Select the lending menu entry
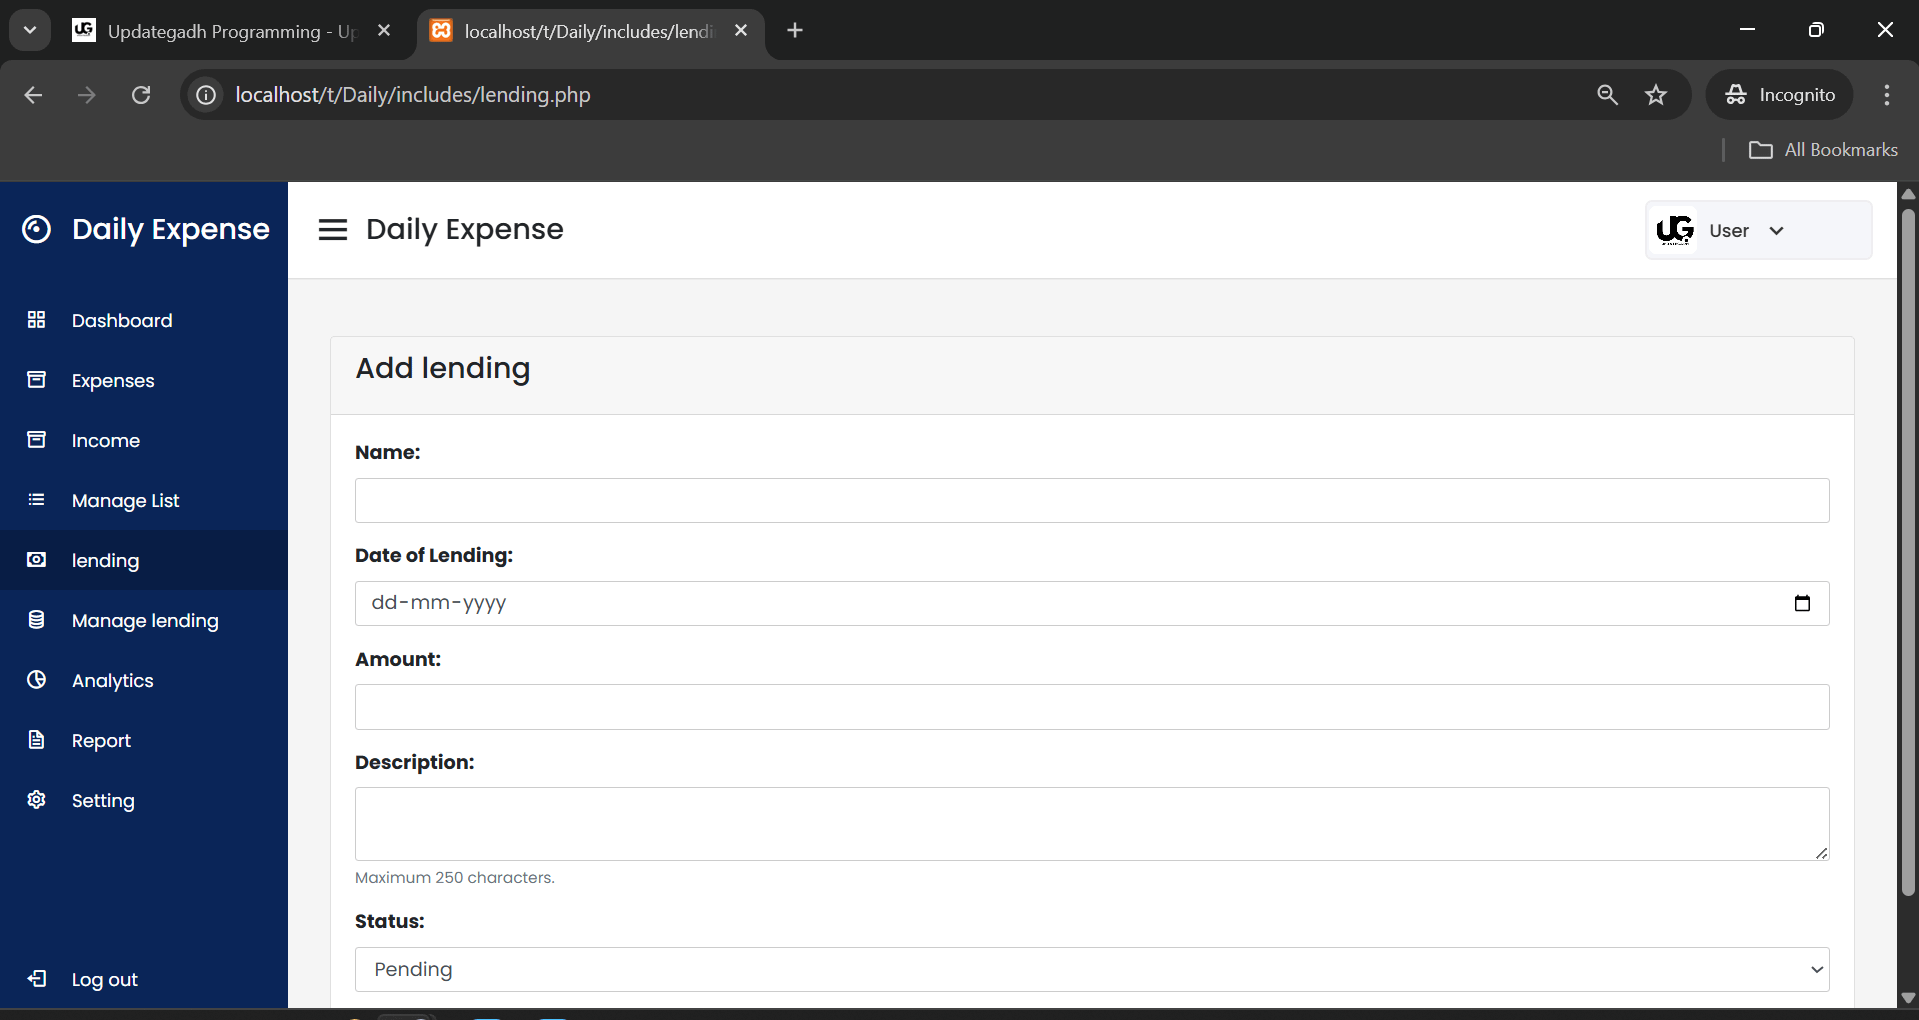This screenshot has height=1020, width=1919. (104, 560)
